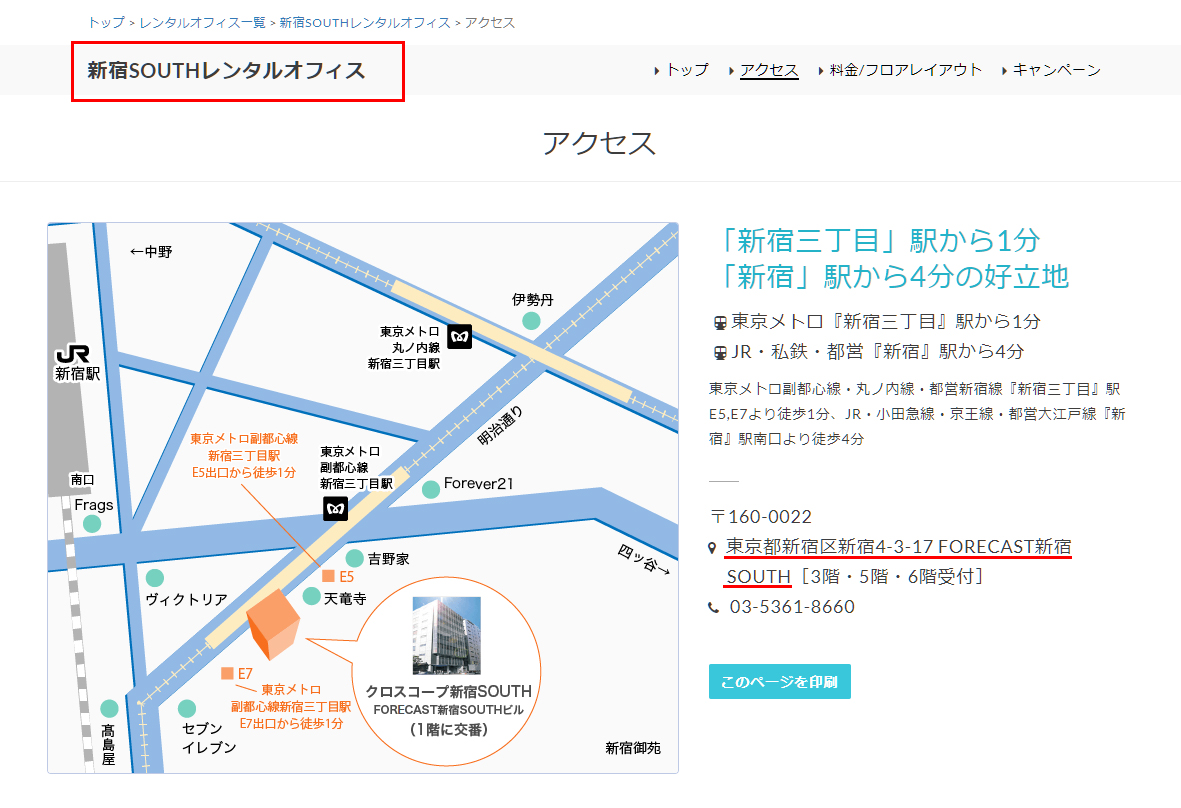1181x808 pixels.
Task: Click the 新宿SOUTHレンタルオフィス site title
Action: (227, 71)
